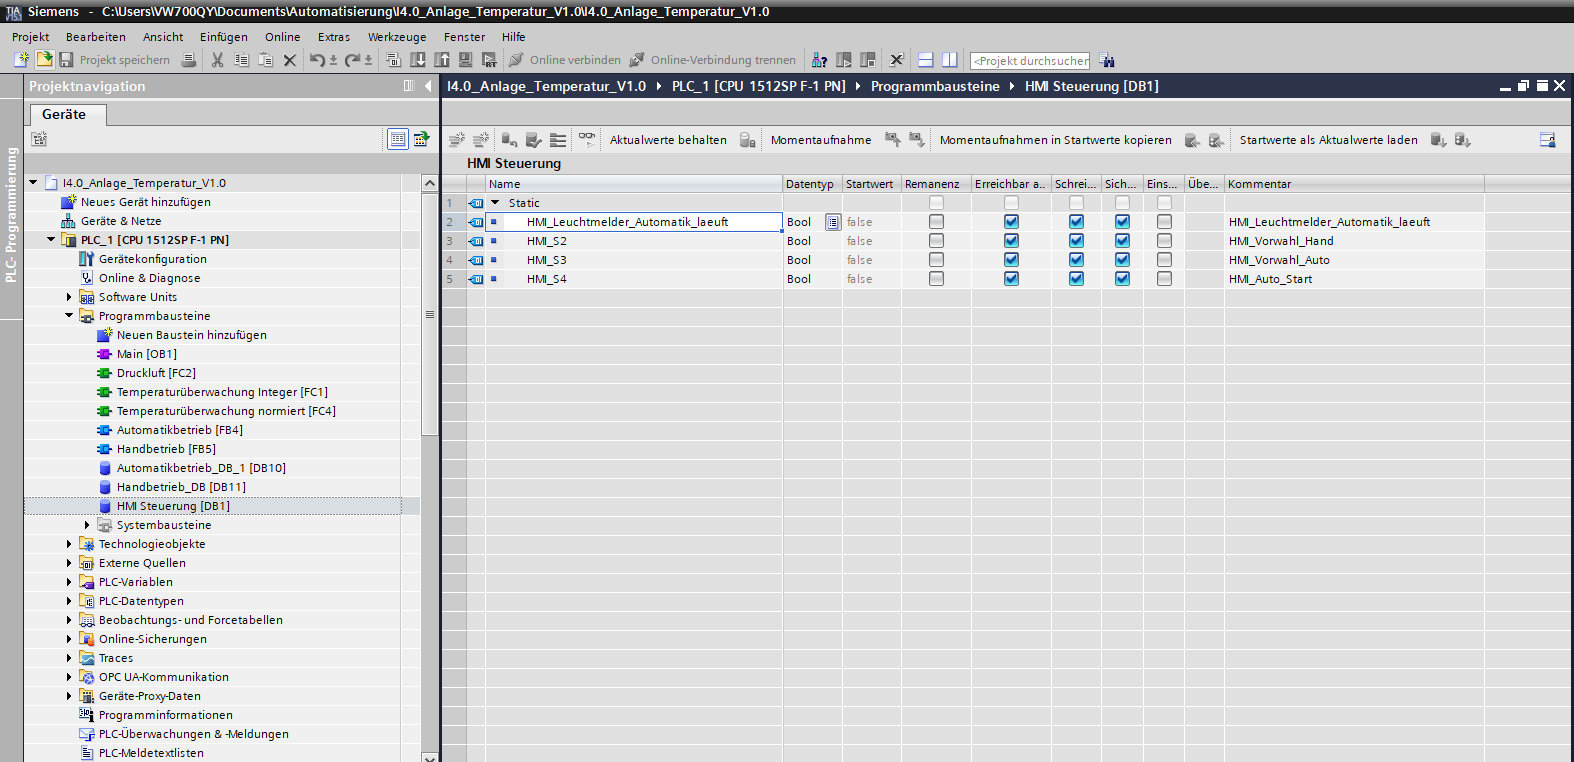Toggle Remanenz checkbox for HMI_S2
This screenshot has width=1574, height=762.
[936, 241]
